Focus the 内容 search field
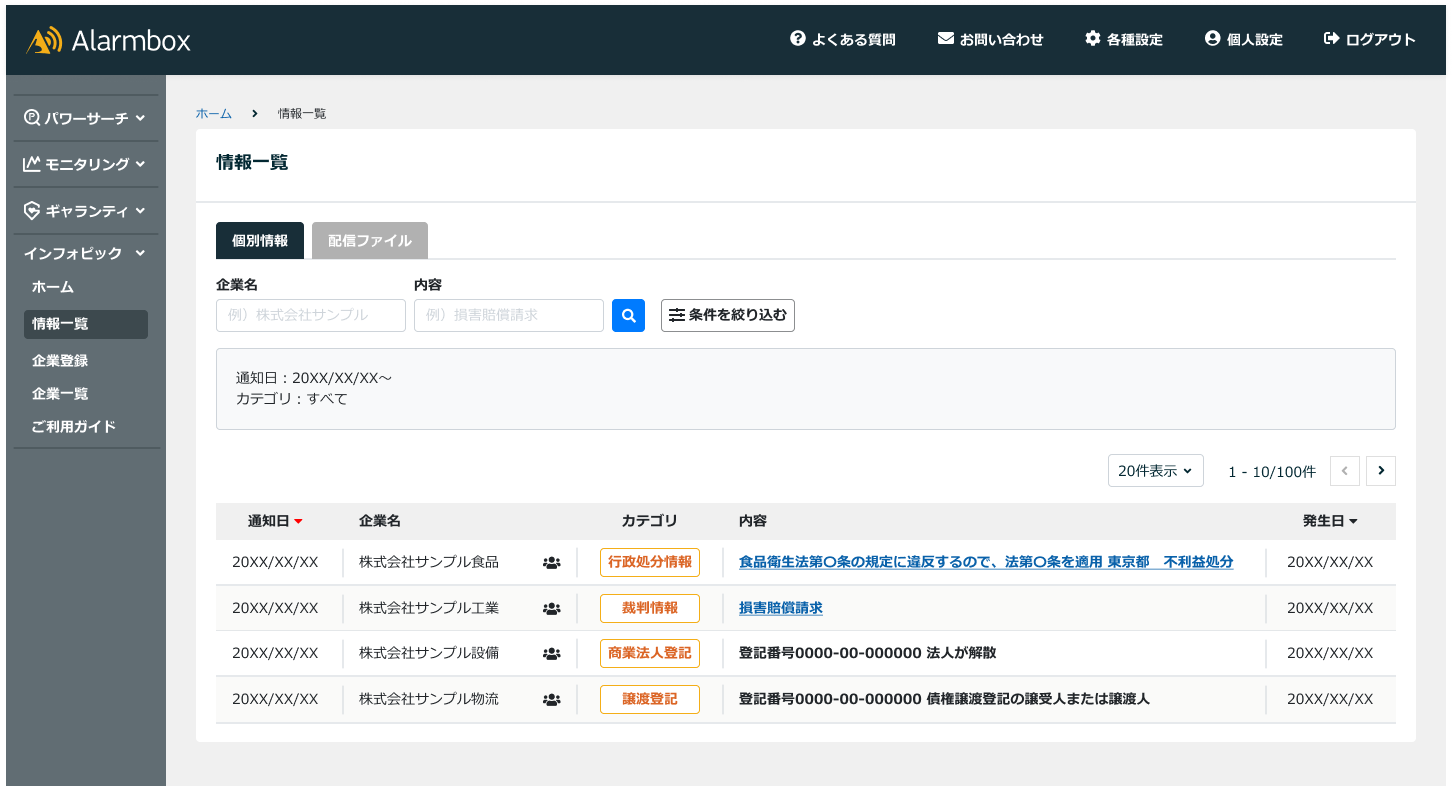The image size is (1452, 786). click(x=509, y=315)
